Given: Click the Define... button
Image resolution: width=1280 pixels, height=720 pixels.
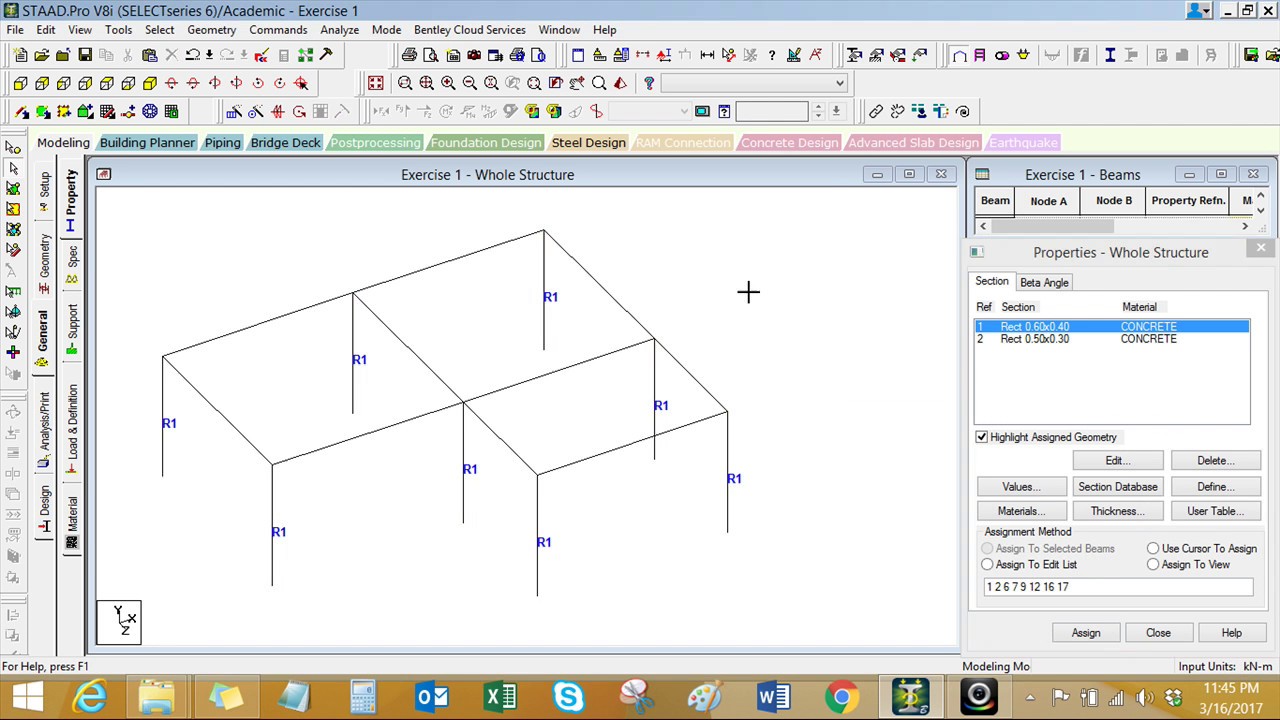Looking at the screenshot, I should click(x=1215, y=487).
